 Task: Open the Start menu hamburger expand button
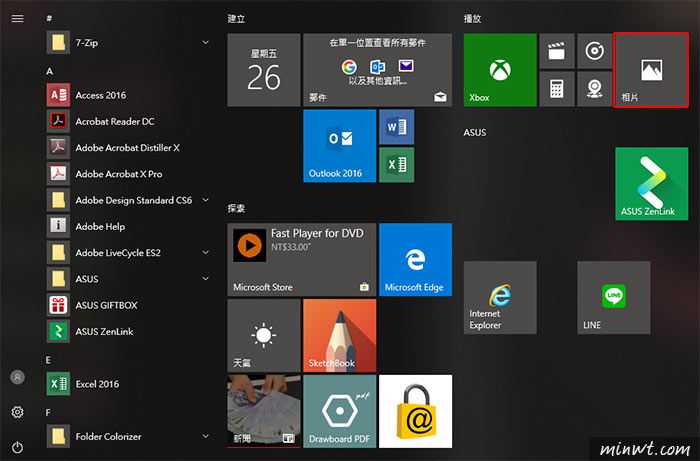(x=17, y=18)
